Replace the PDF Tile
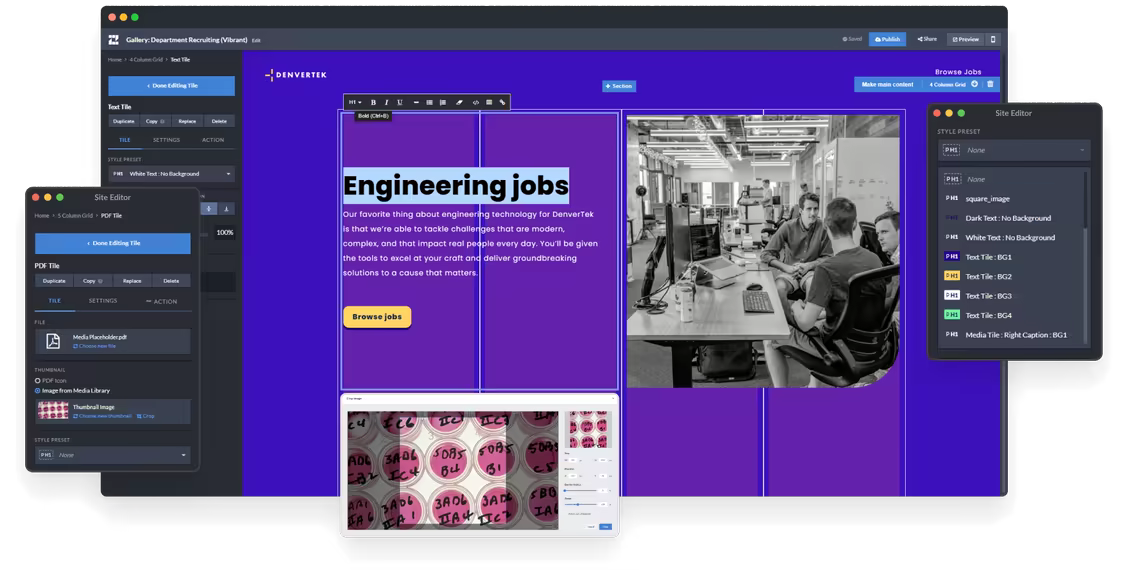This screenshot has width=1128, height=582. (132, 281)
